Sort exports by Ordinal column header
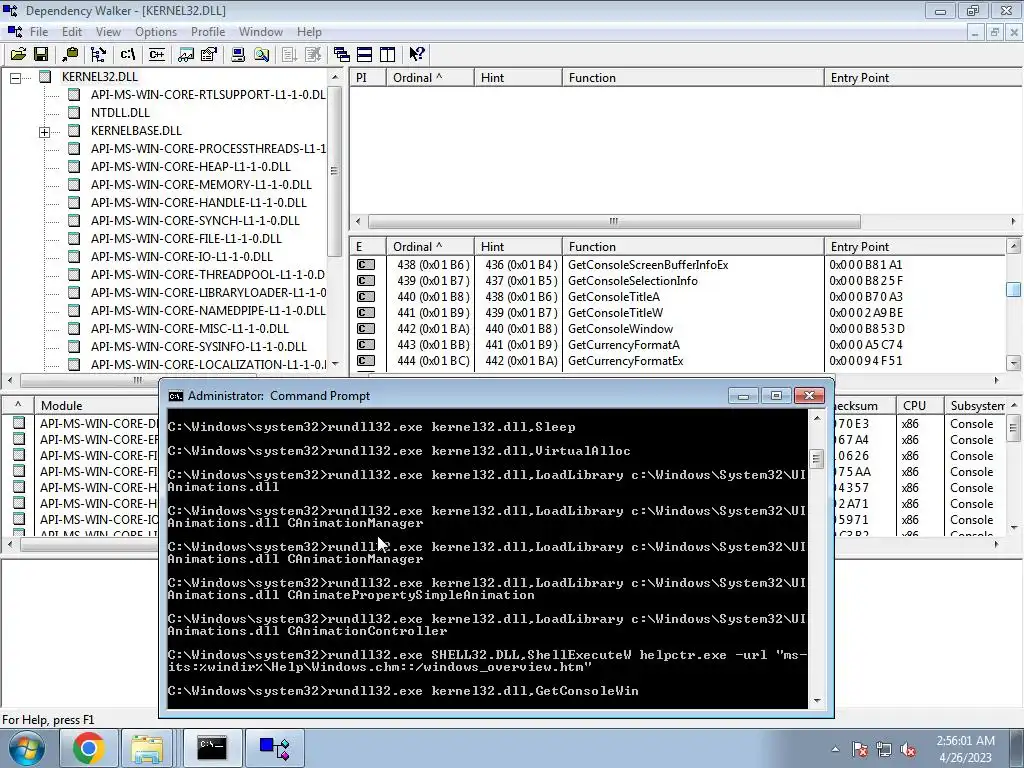Viewport: 1024px width, 768px height. coord(430,246)
